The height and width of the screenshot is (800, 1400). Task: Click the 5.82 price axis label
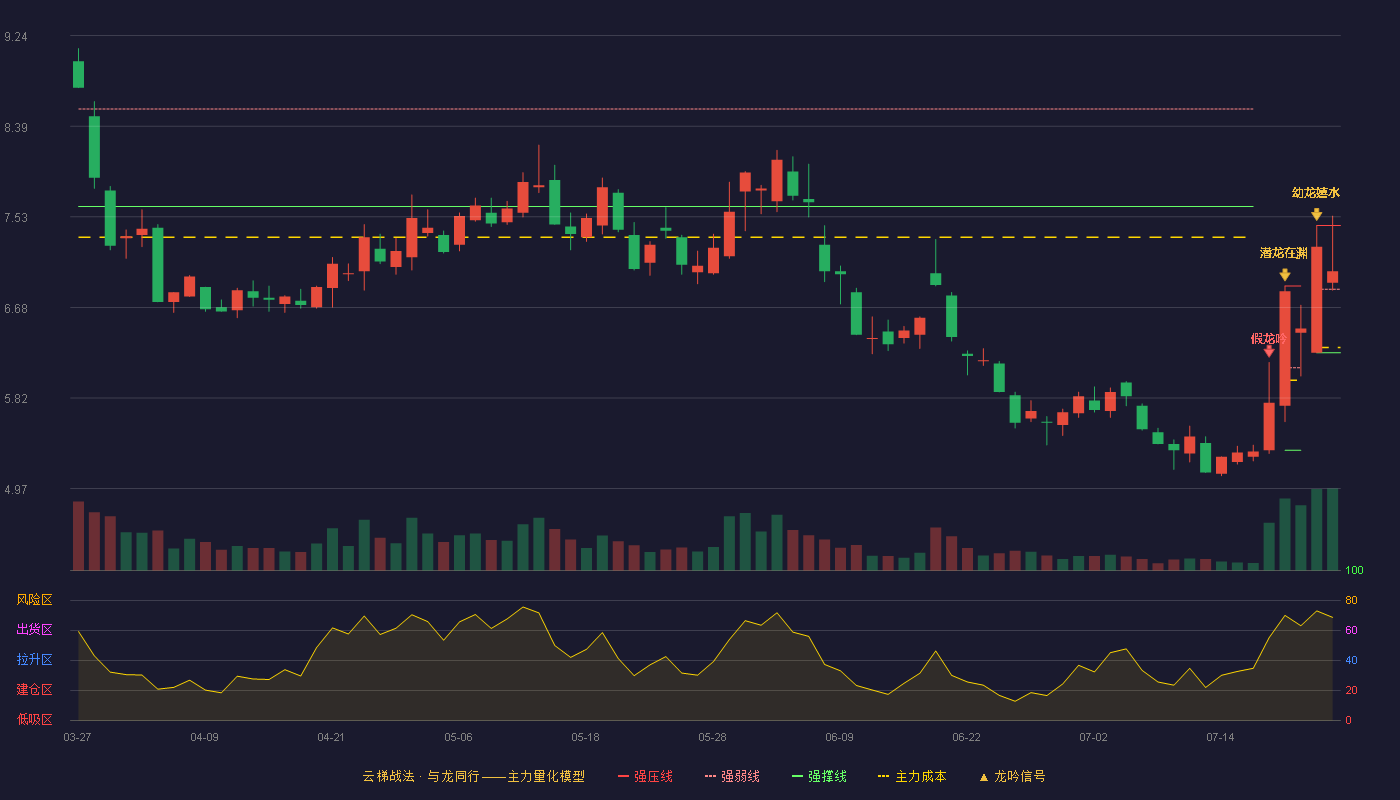click(x=16, y=399)
